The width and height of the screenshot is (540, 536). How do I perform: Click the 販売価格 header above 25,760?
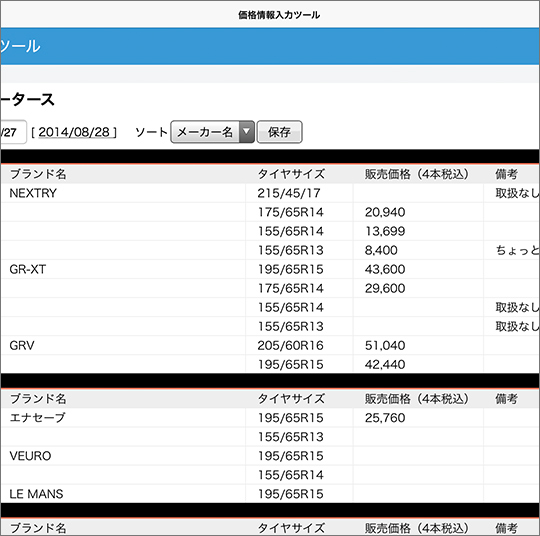416,399
